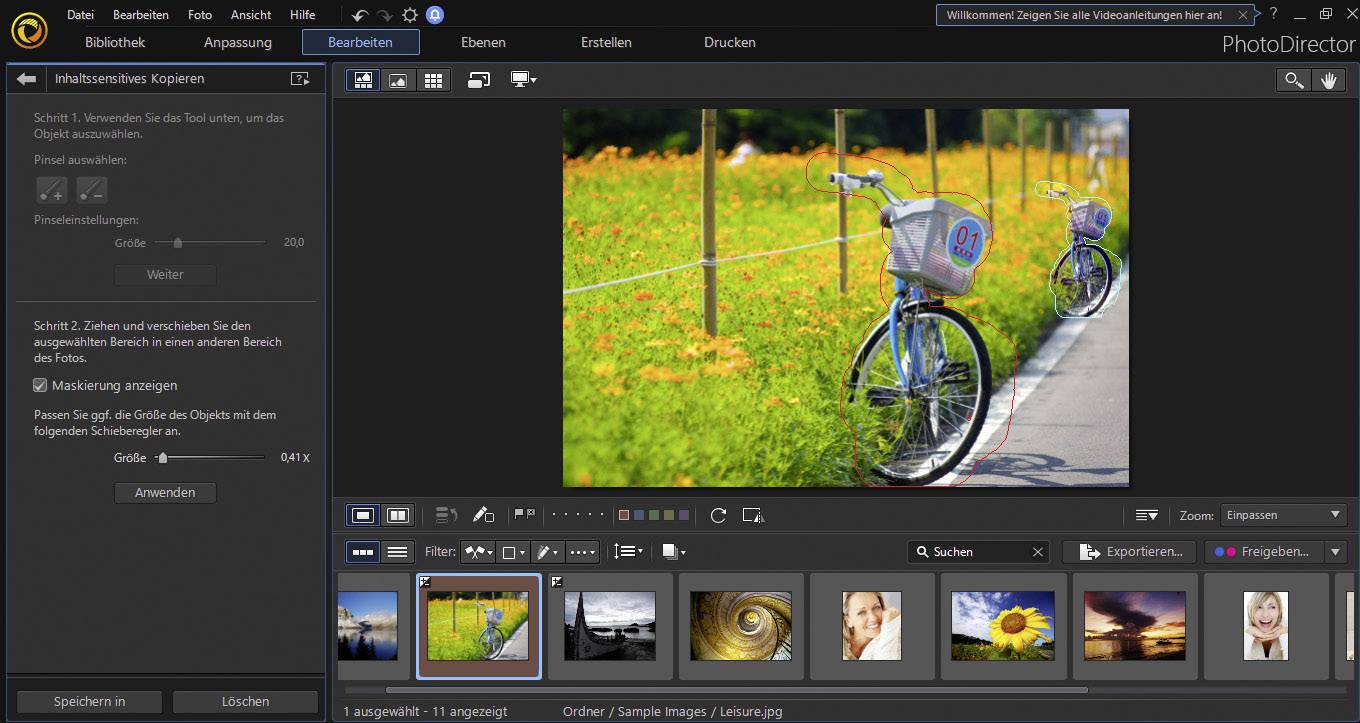Open the Zoom Einpassen dropdown
The image size is (1360, 723).
1283,514
